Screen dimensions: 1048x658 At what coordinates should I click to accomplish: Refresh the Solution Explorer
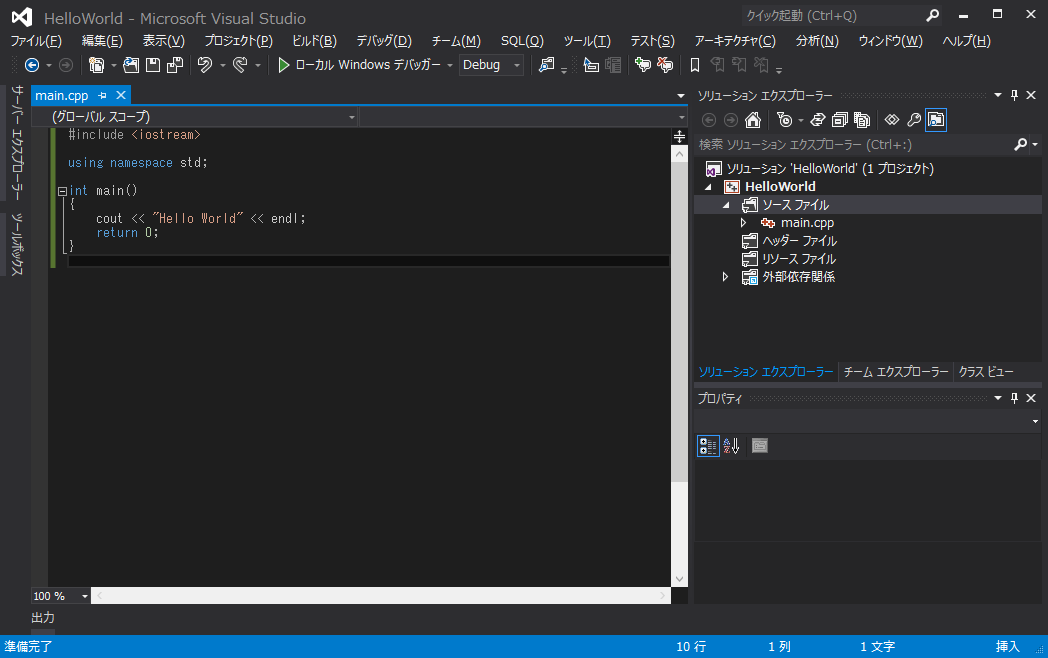click(x=817, y=119)
